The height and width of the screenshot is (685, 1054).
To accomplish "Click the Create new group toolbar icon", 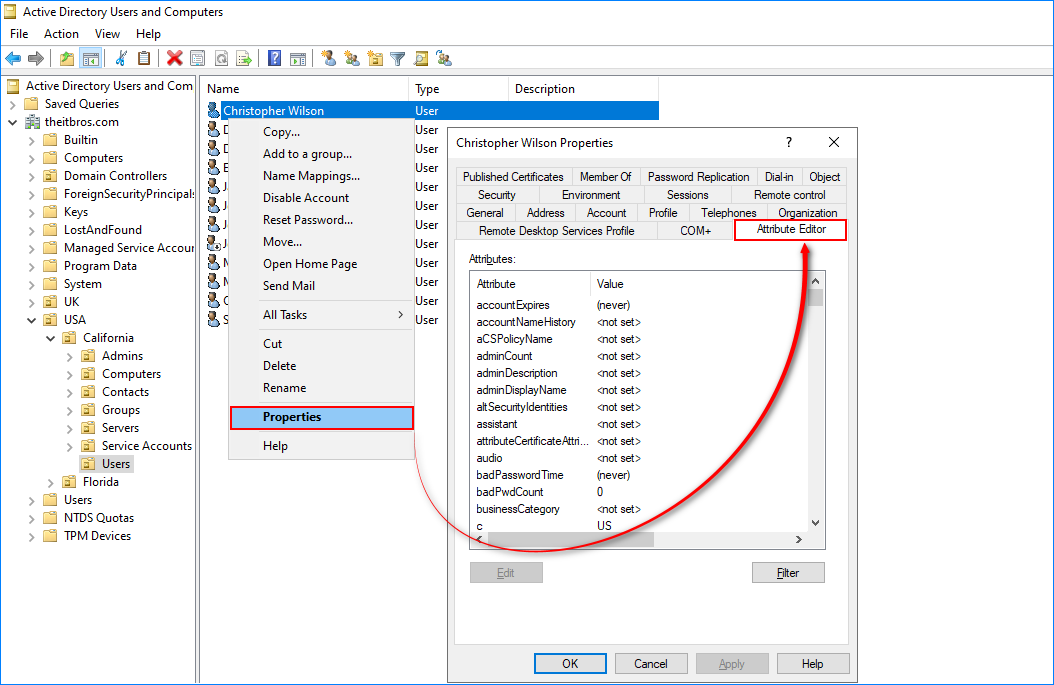I will 352,58.
